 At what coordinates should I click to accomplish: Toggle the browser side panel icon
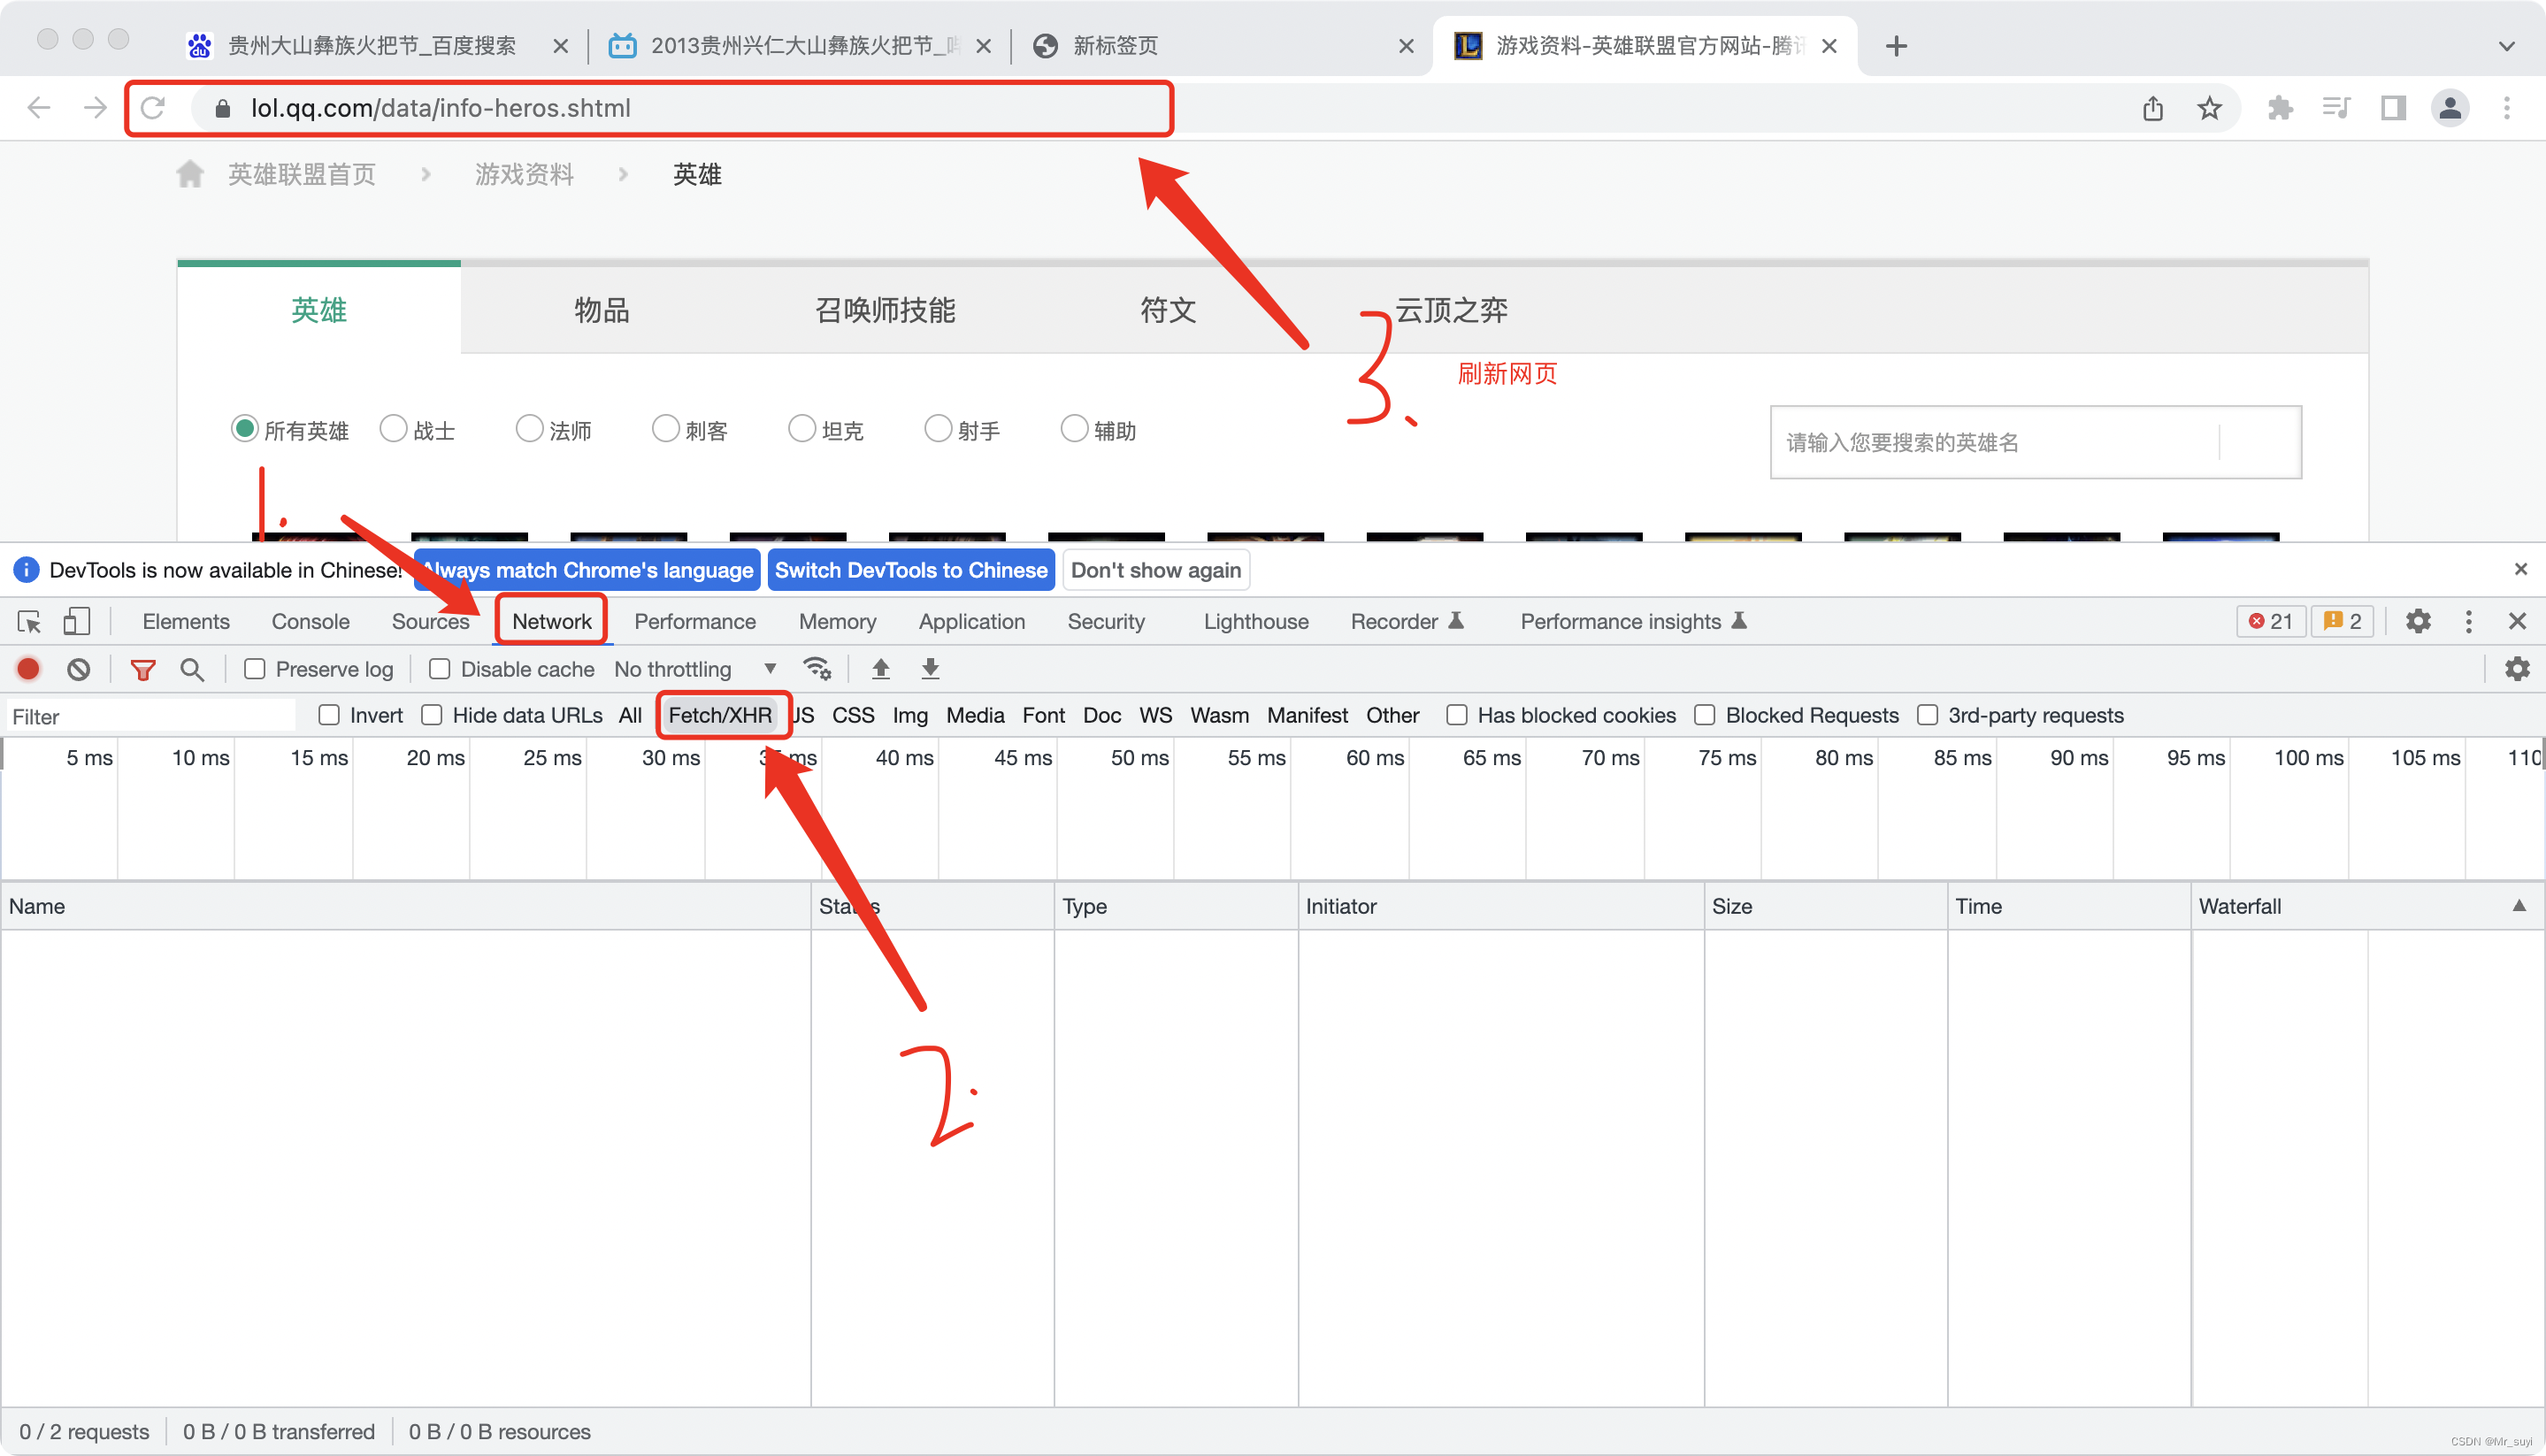2393,107
